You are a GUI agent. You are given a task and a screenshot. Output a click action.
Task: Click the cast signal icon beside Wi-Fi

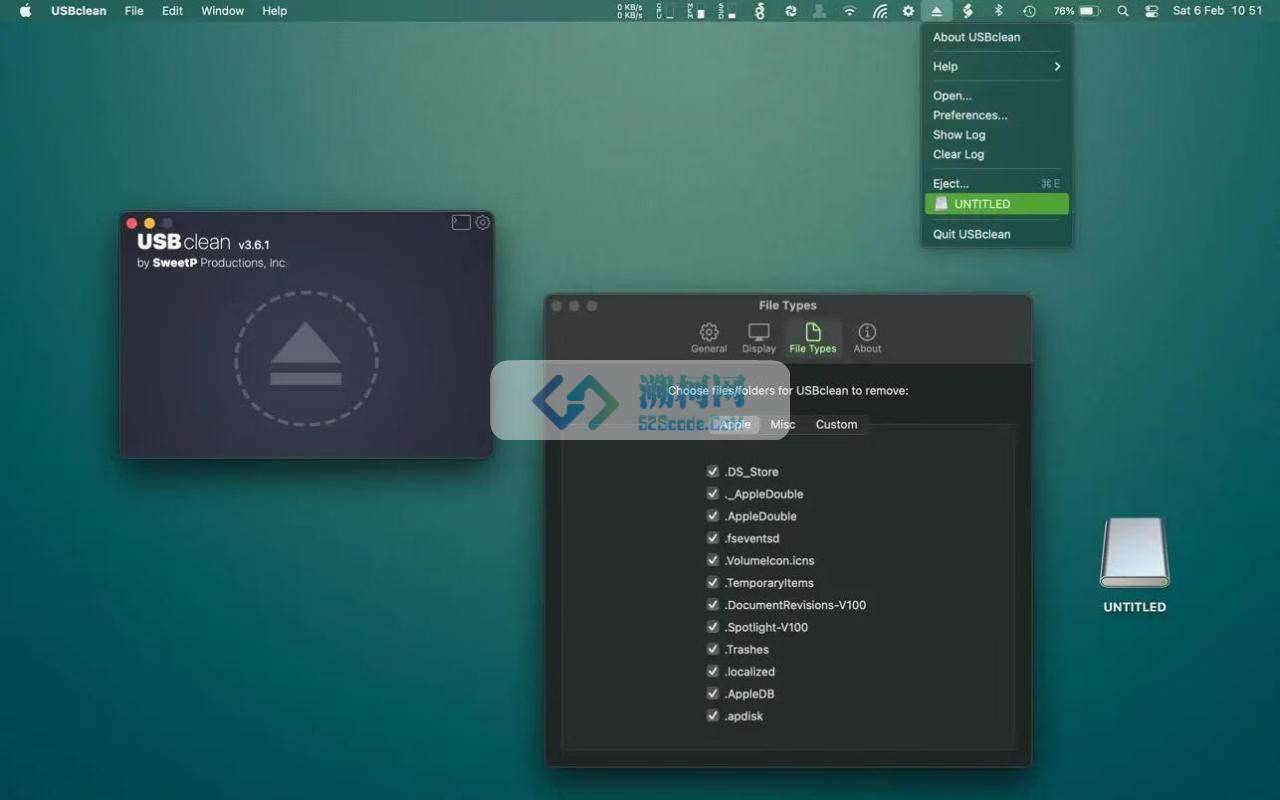click(880, 11)
